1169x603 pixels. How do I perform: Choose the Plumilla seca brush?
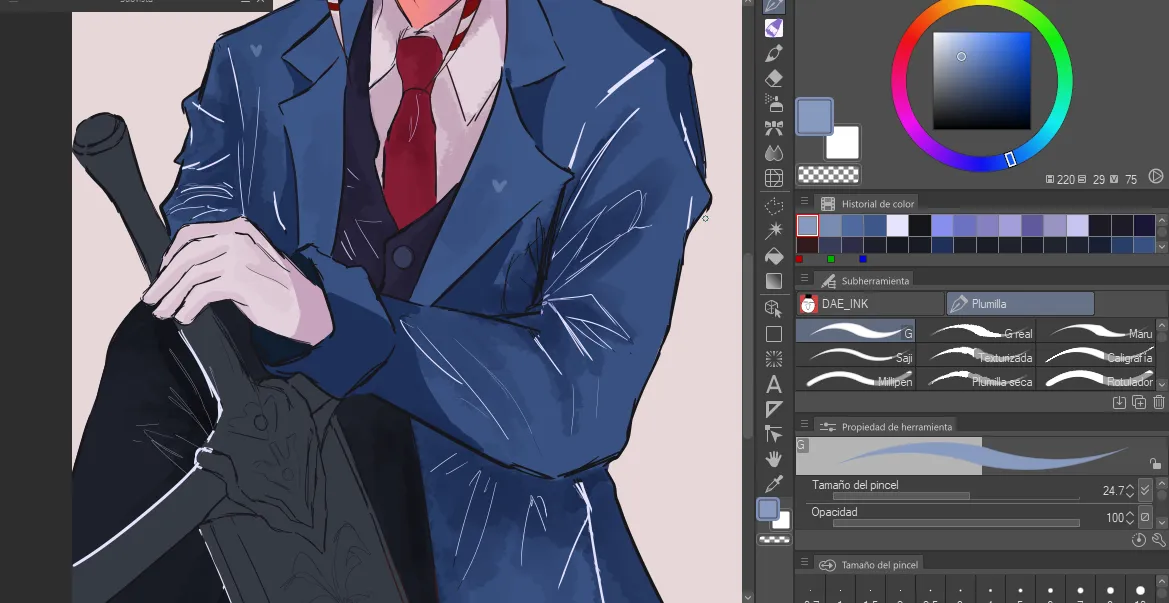tap(975, 379)
